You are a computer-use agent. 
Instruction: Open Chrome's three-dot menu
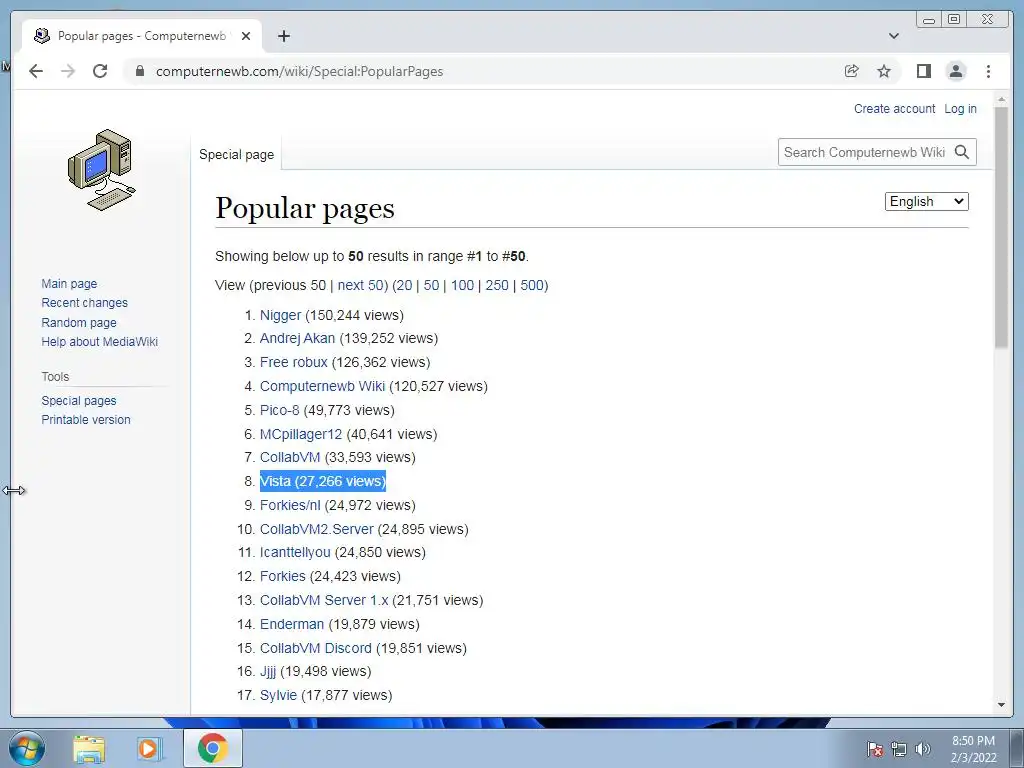(x=989, y=71)
